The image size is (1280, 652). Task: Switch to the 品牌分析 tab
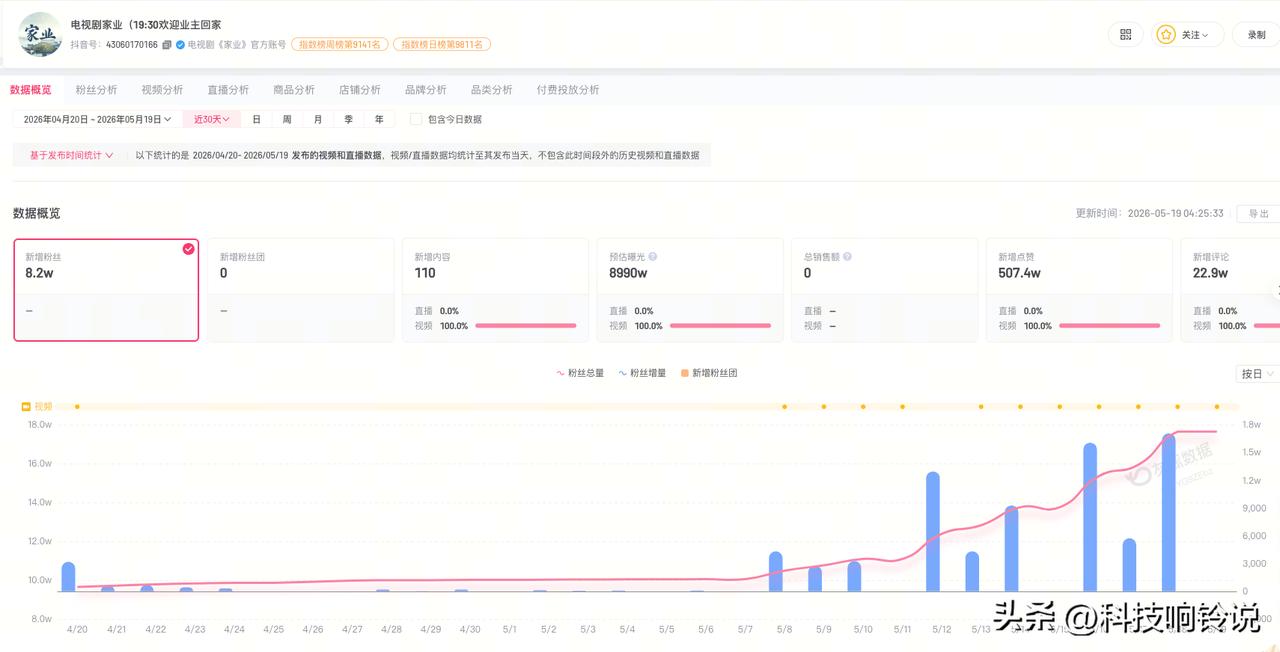pos(426,90)
